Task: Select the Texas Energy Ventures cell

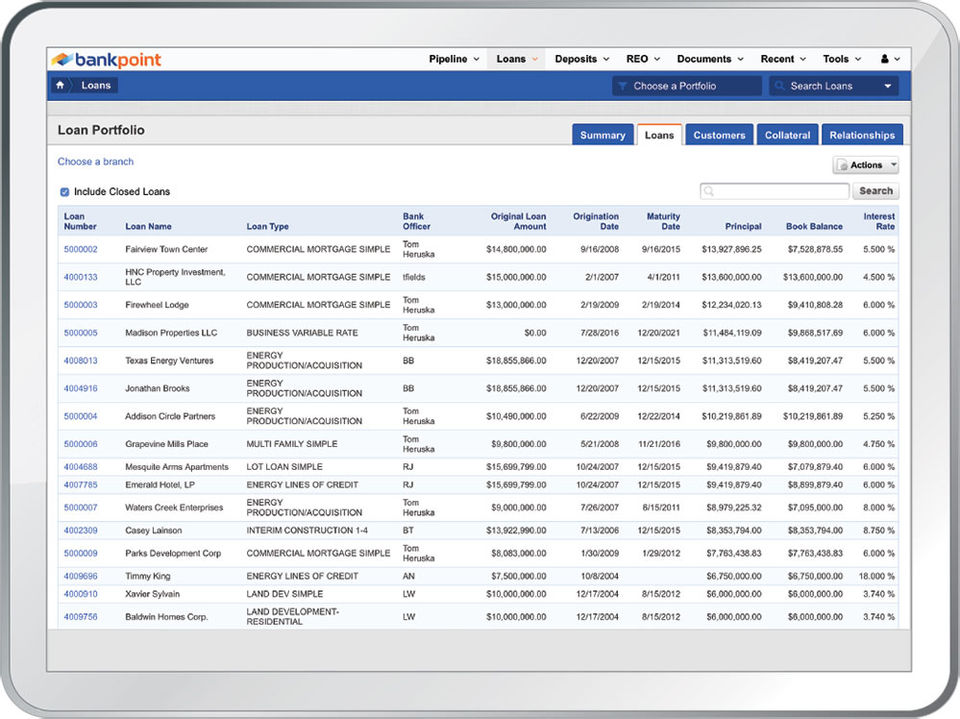Action: [x=170, y=361]
